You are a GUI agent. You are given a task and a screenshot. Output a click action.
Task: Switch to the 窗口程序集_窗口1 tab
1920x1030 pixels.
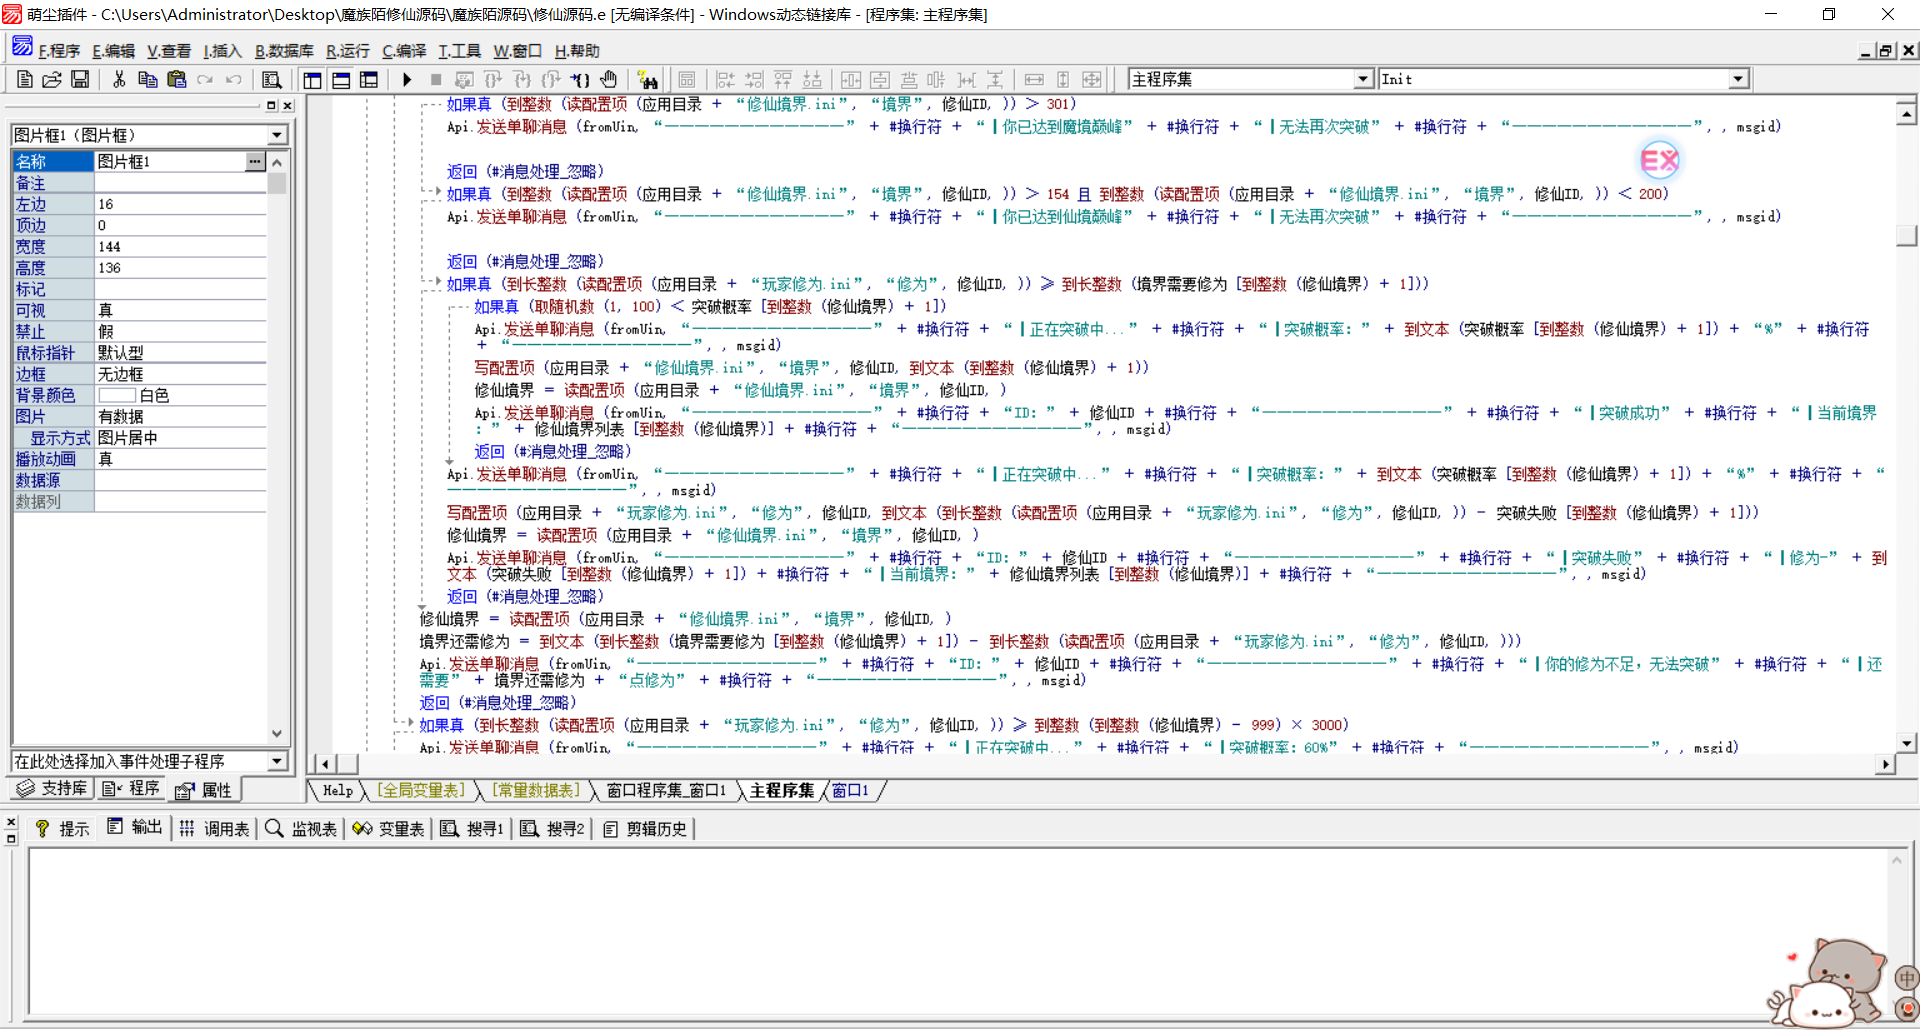665,791
